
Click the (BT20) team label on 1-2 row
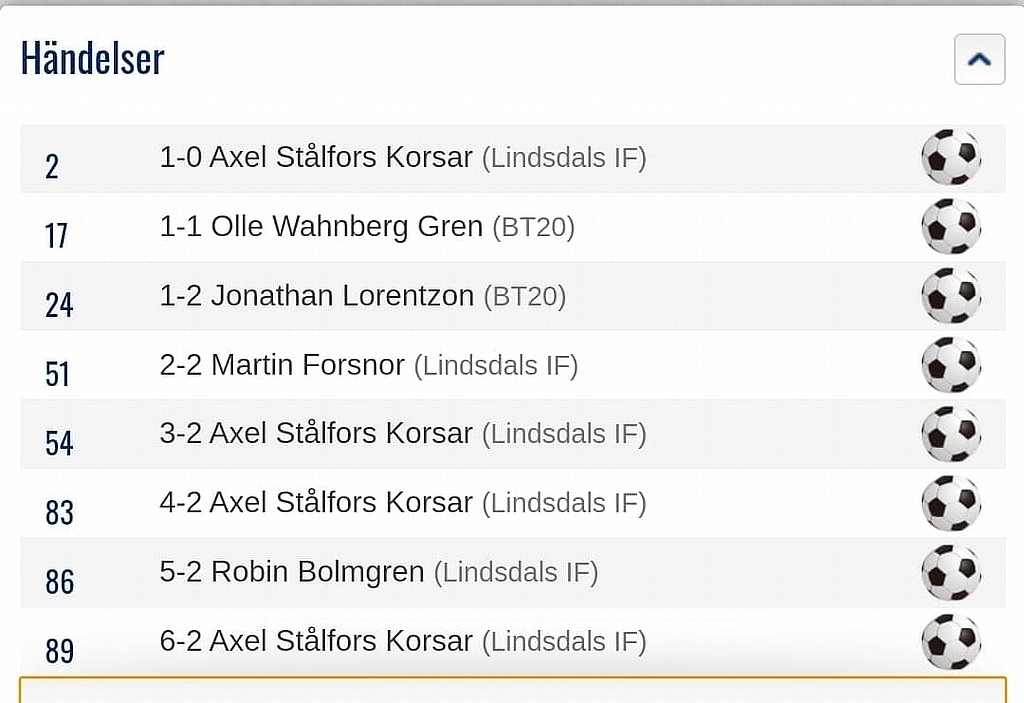[525, 297]
